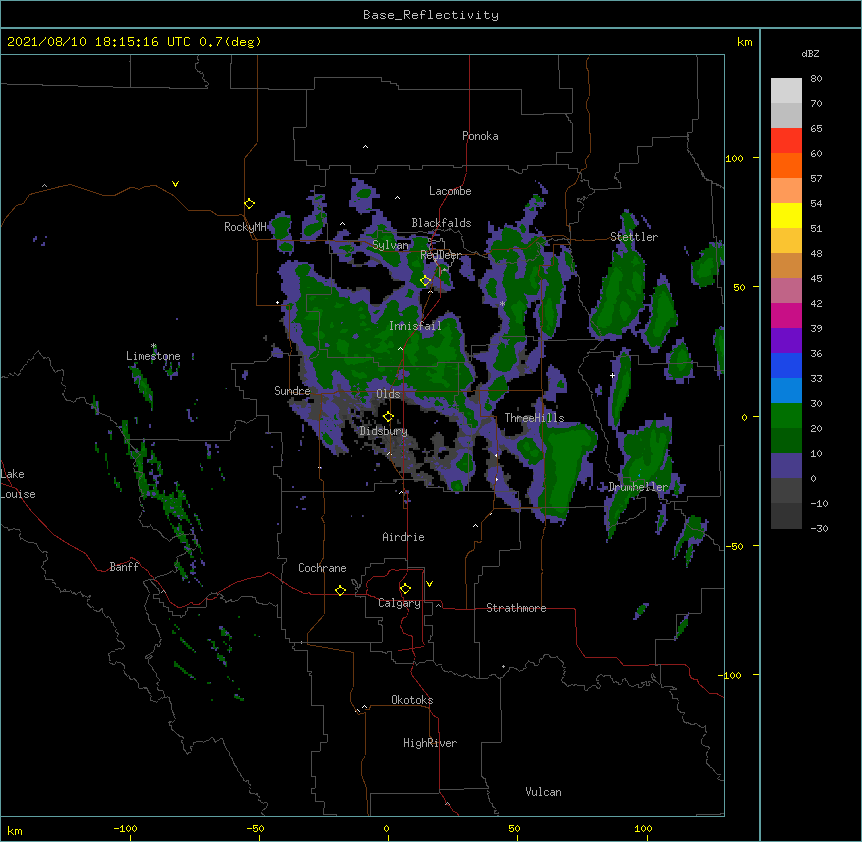Click the Ponoka city label
Screen dimensions: 862x842
tap(480, 136)
